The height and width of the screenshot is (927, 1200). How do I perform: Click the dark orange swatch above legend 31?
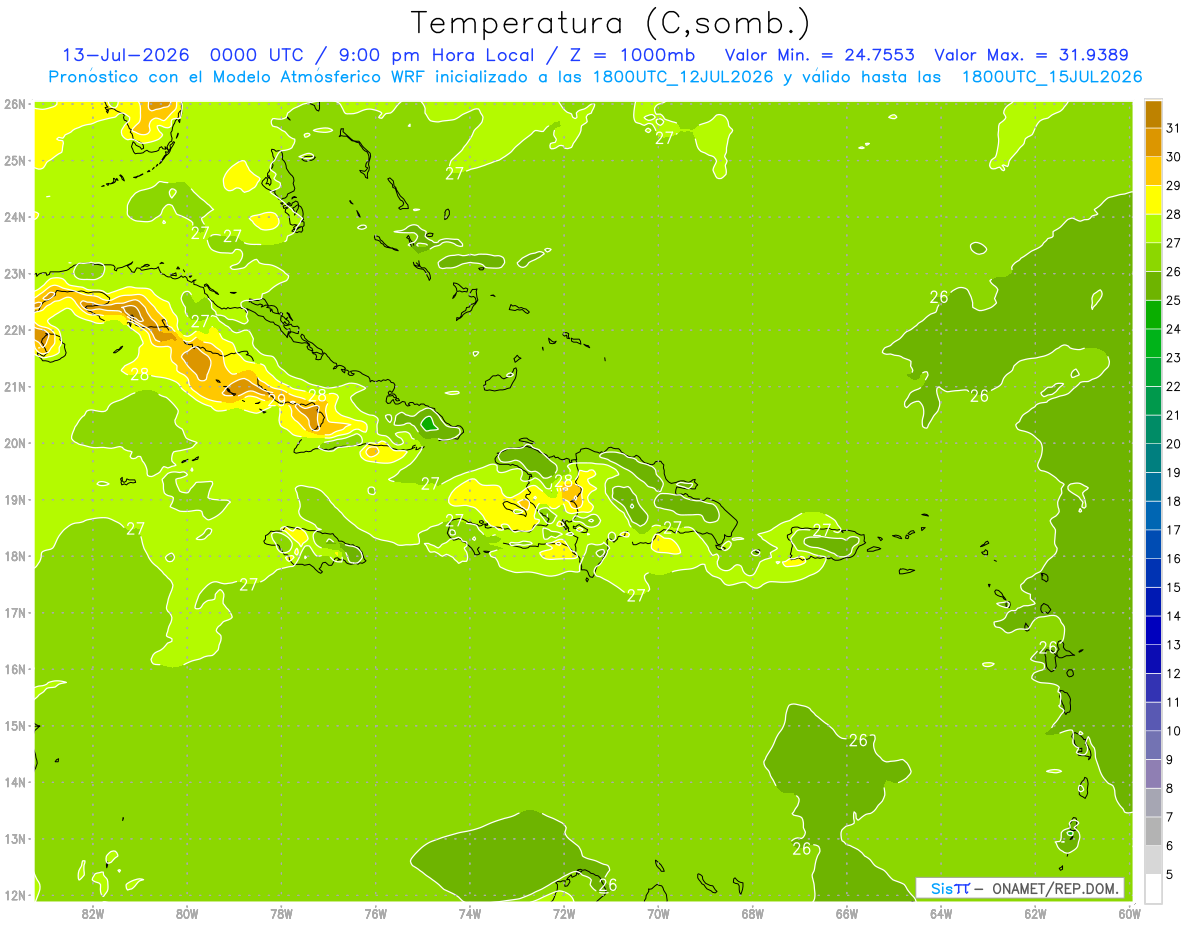[1153, 115]
